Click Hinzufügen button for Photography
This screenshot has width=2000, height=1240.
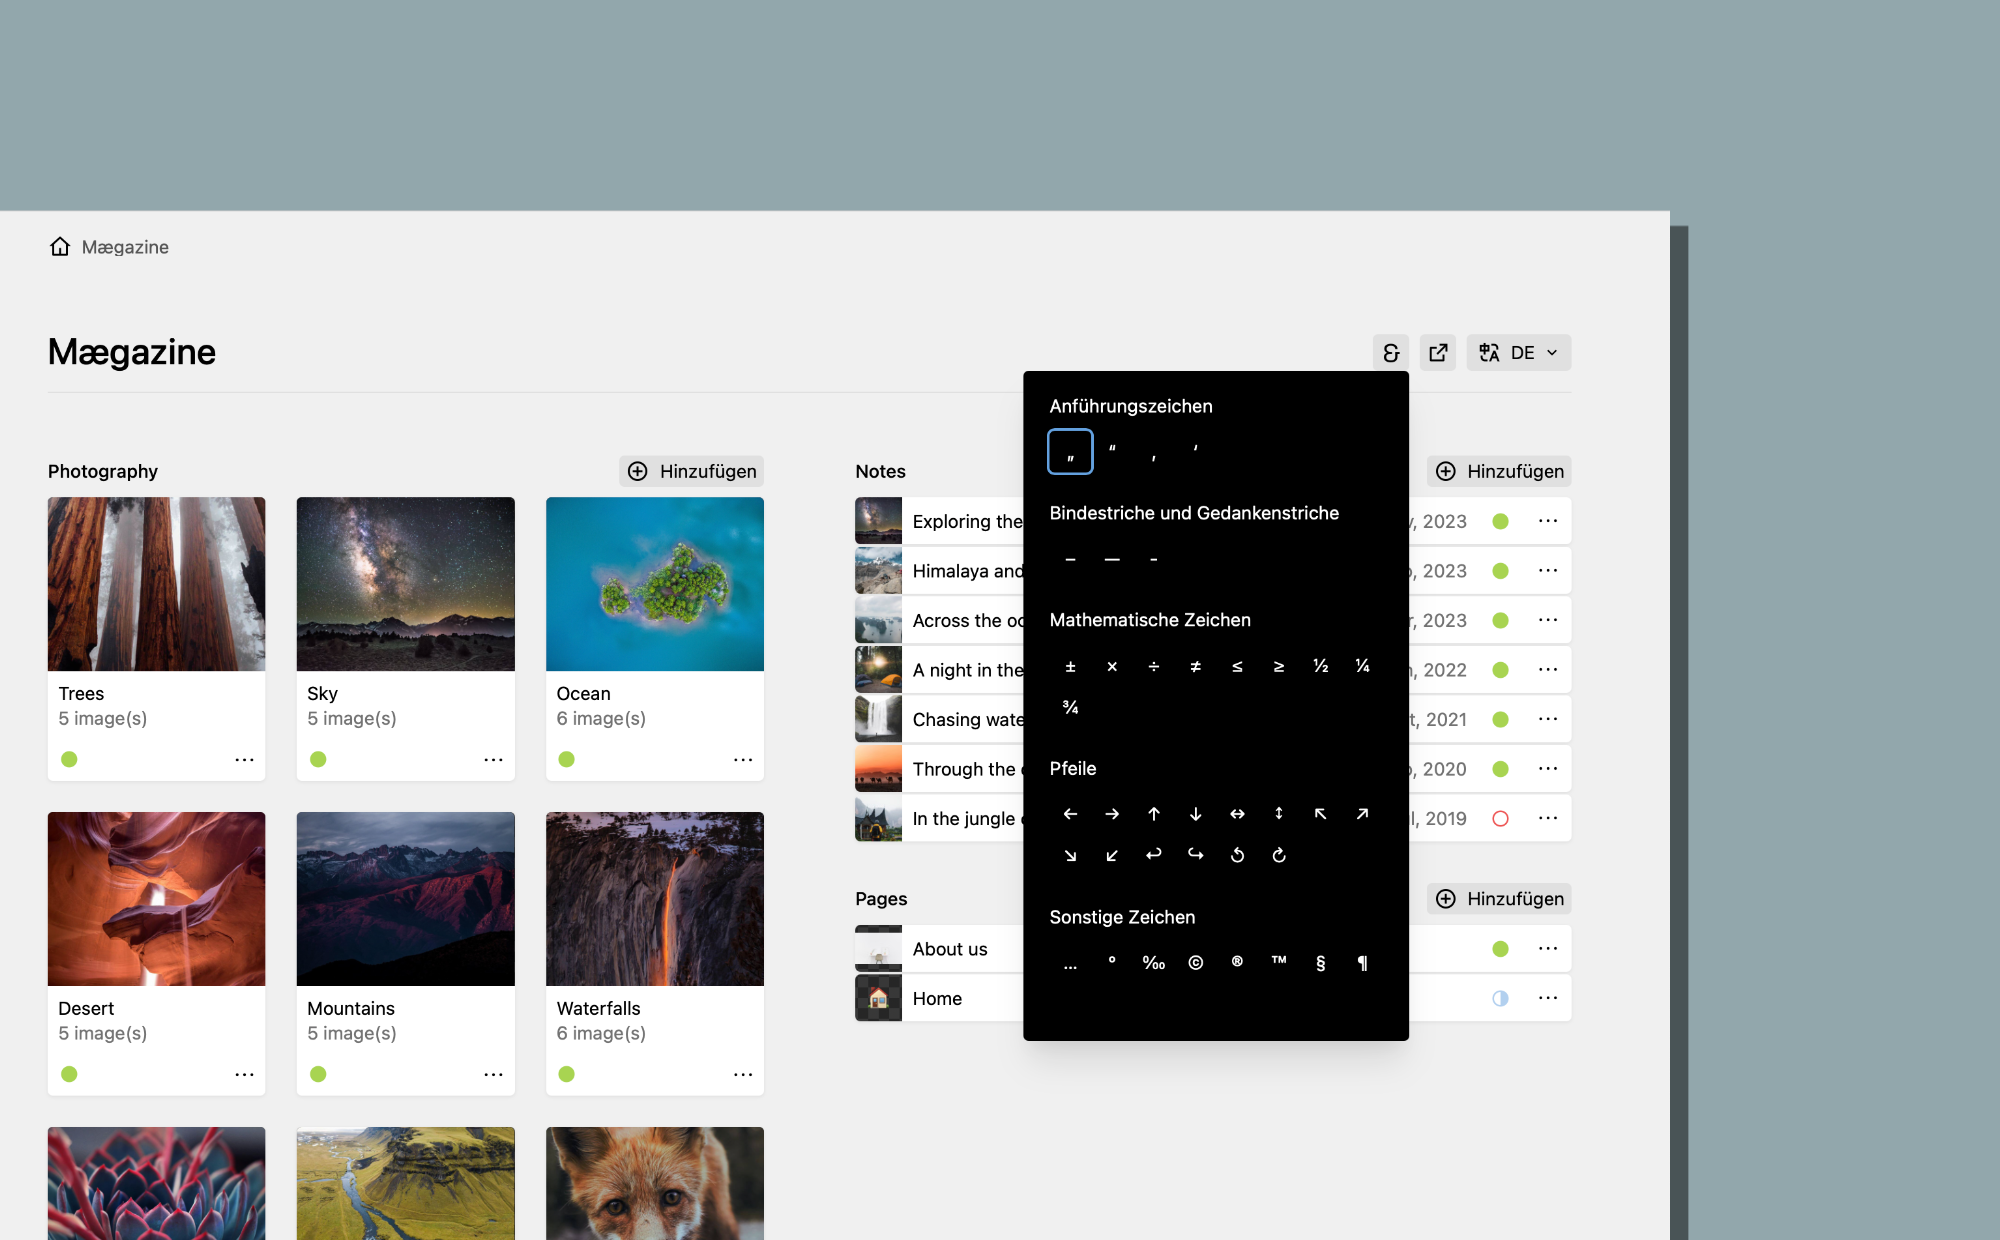[692, 471]
